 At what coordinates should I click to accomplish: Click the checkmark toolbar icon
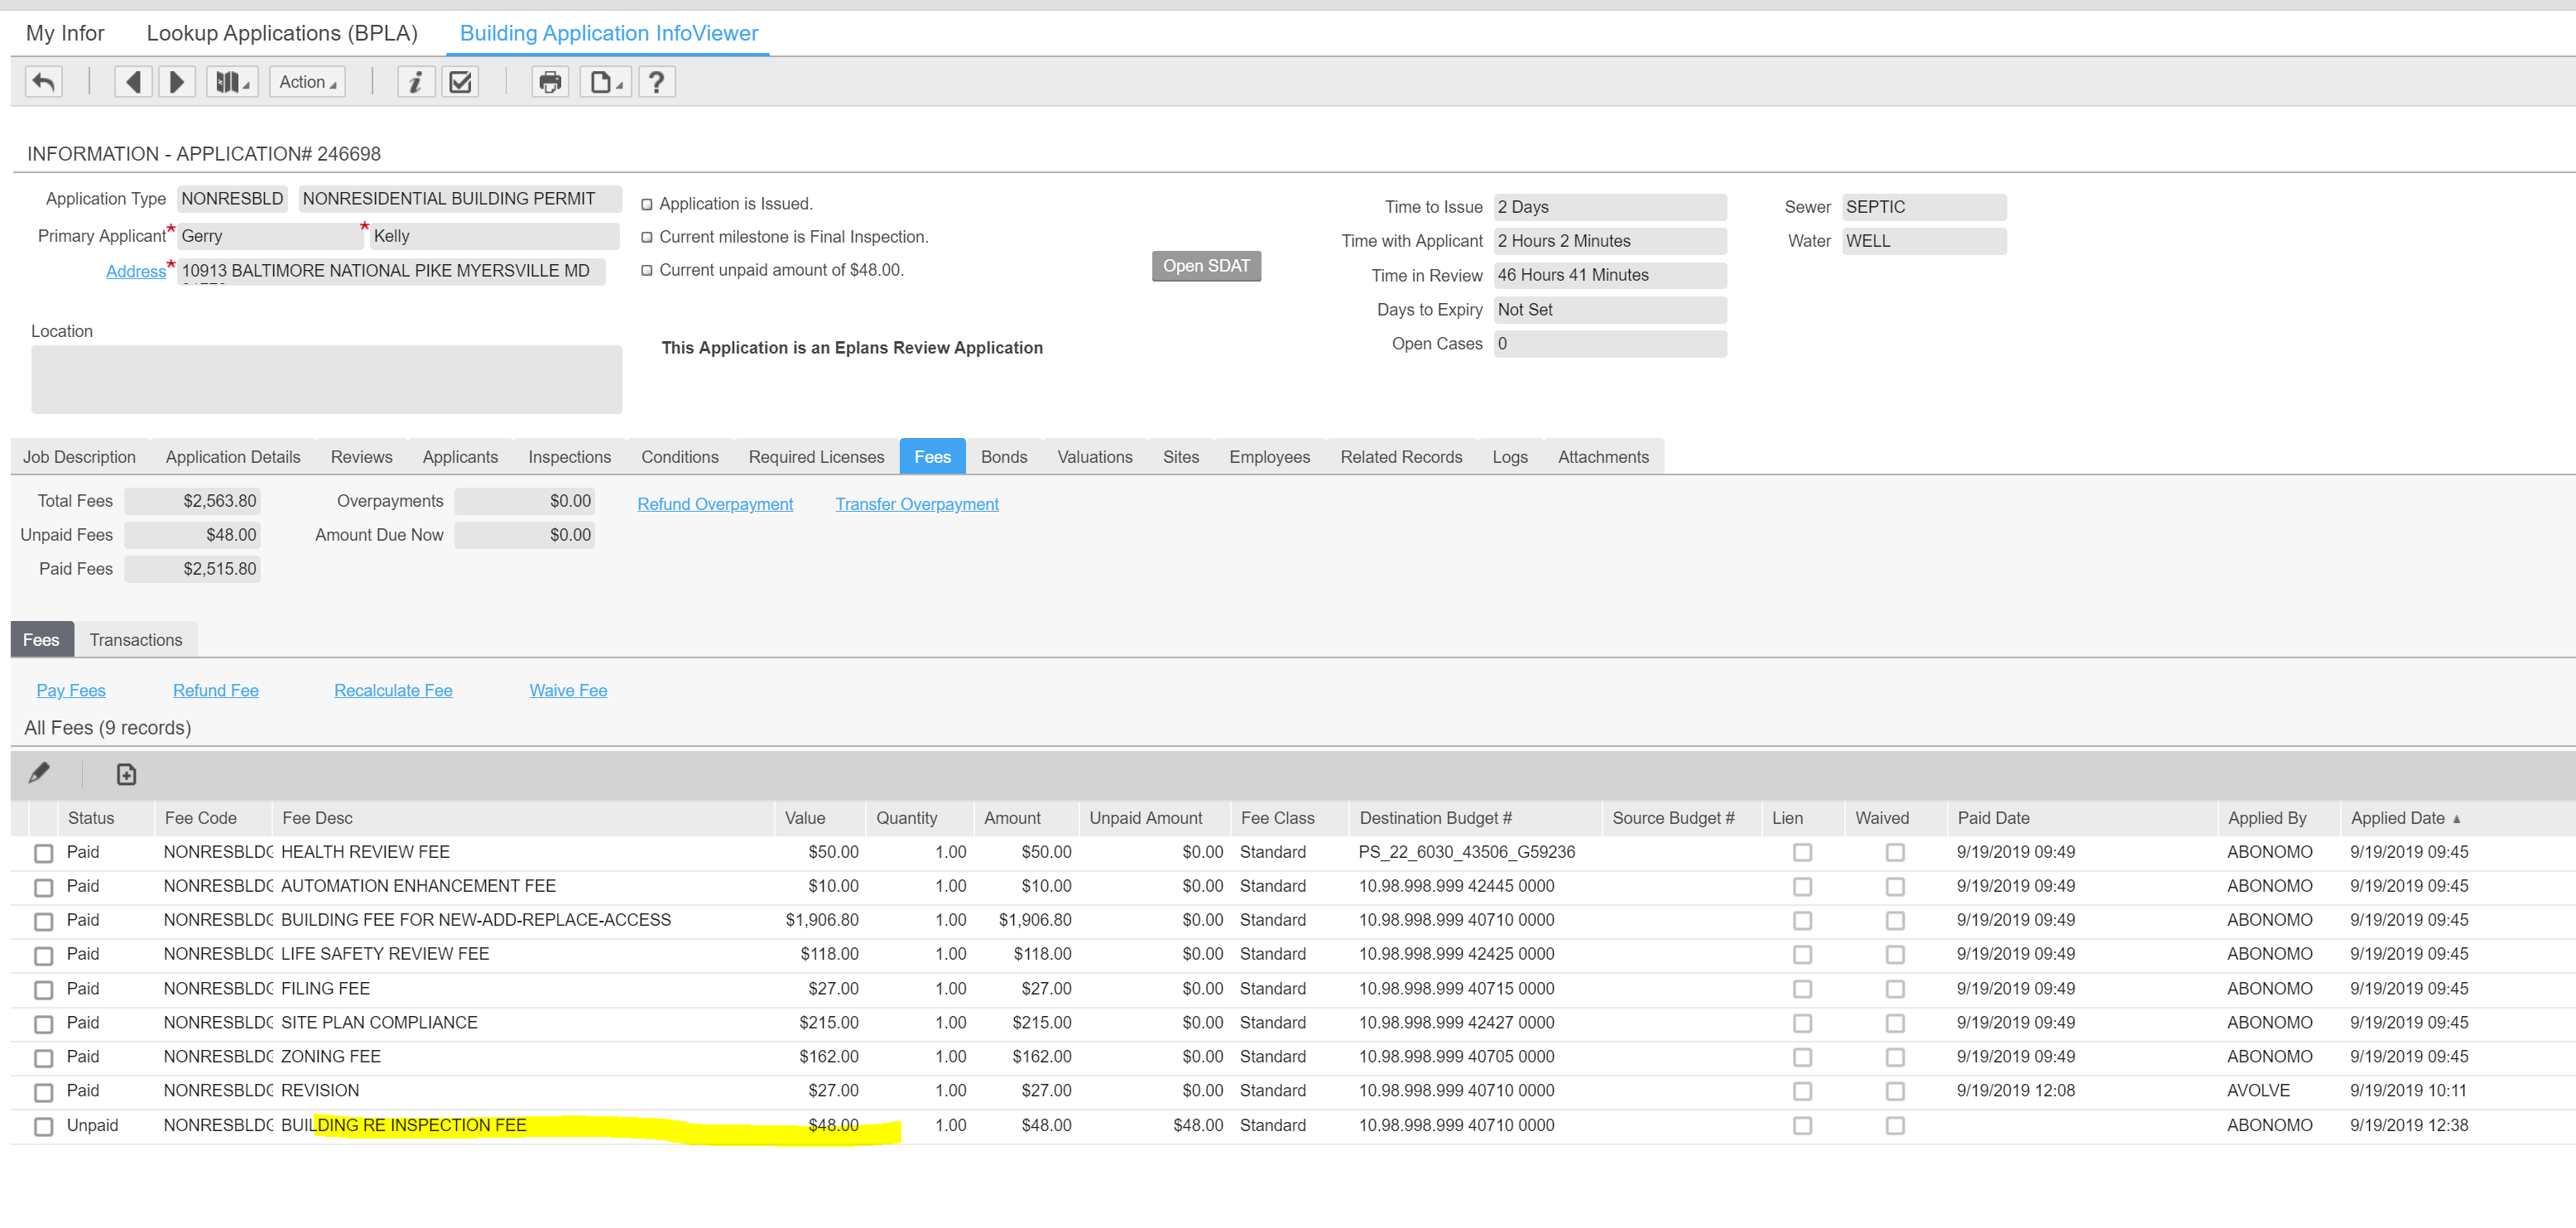[460, 82]
